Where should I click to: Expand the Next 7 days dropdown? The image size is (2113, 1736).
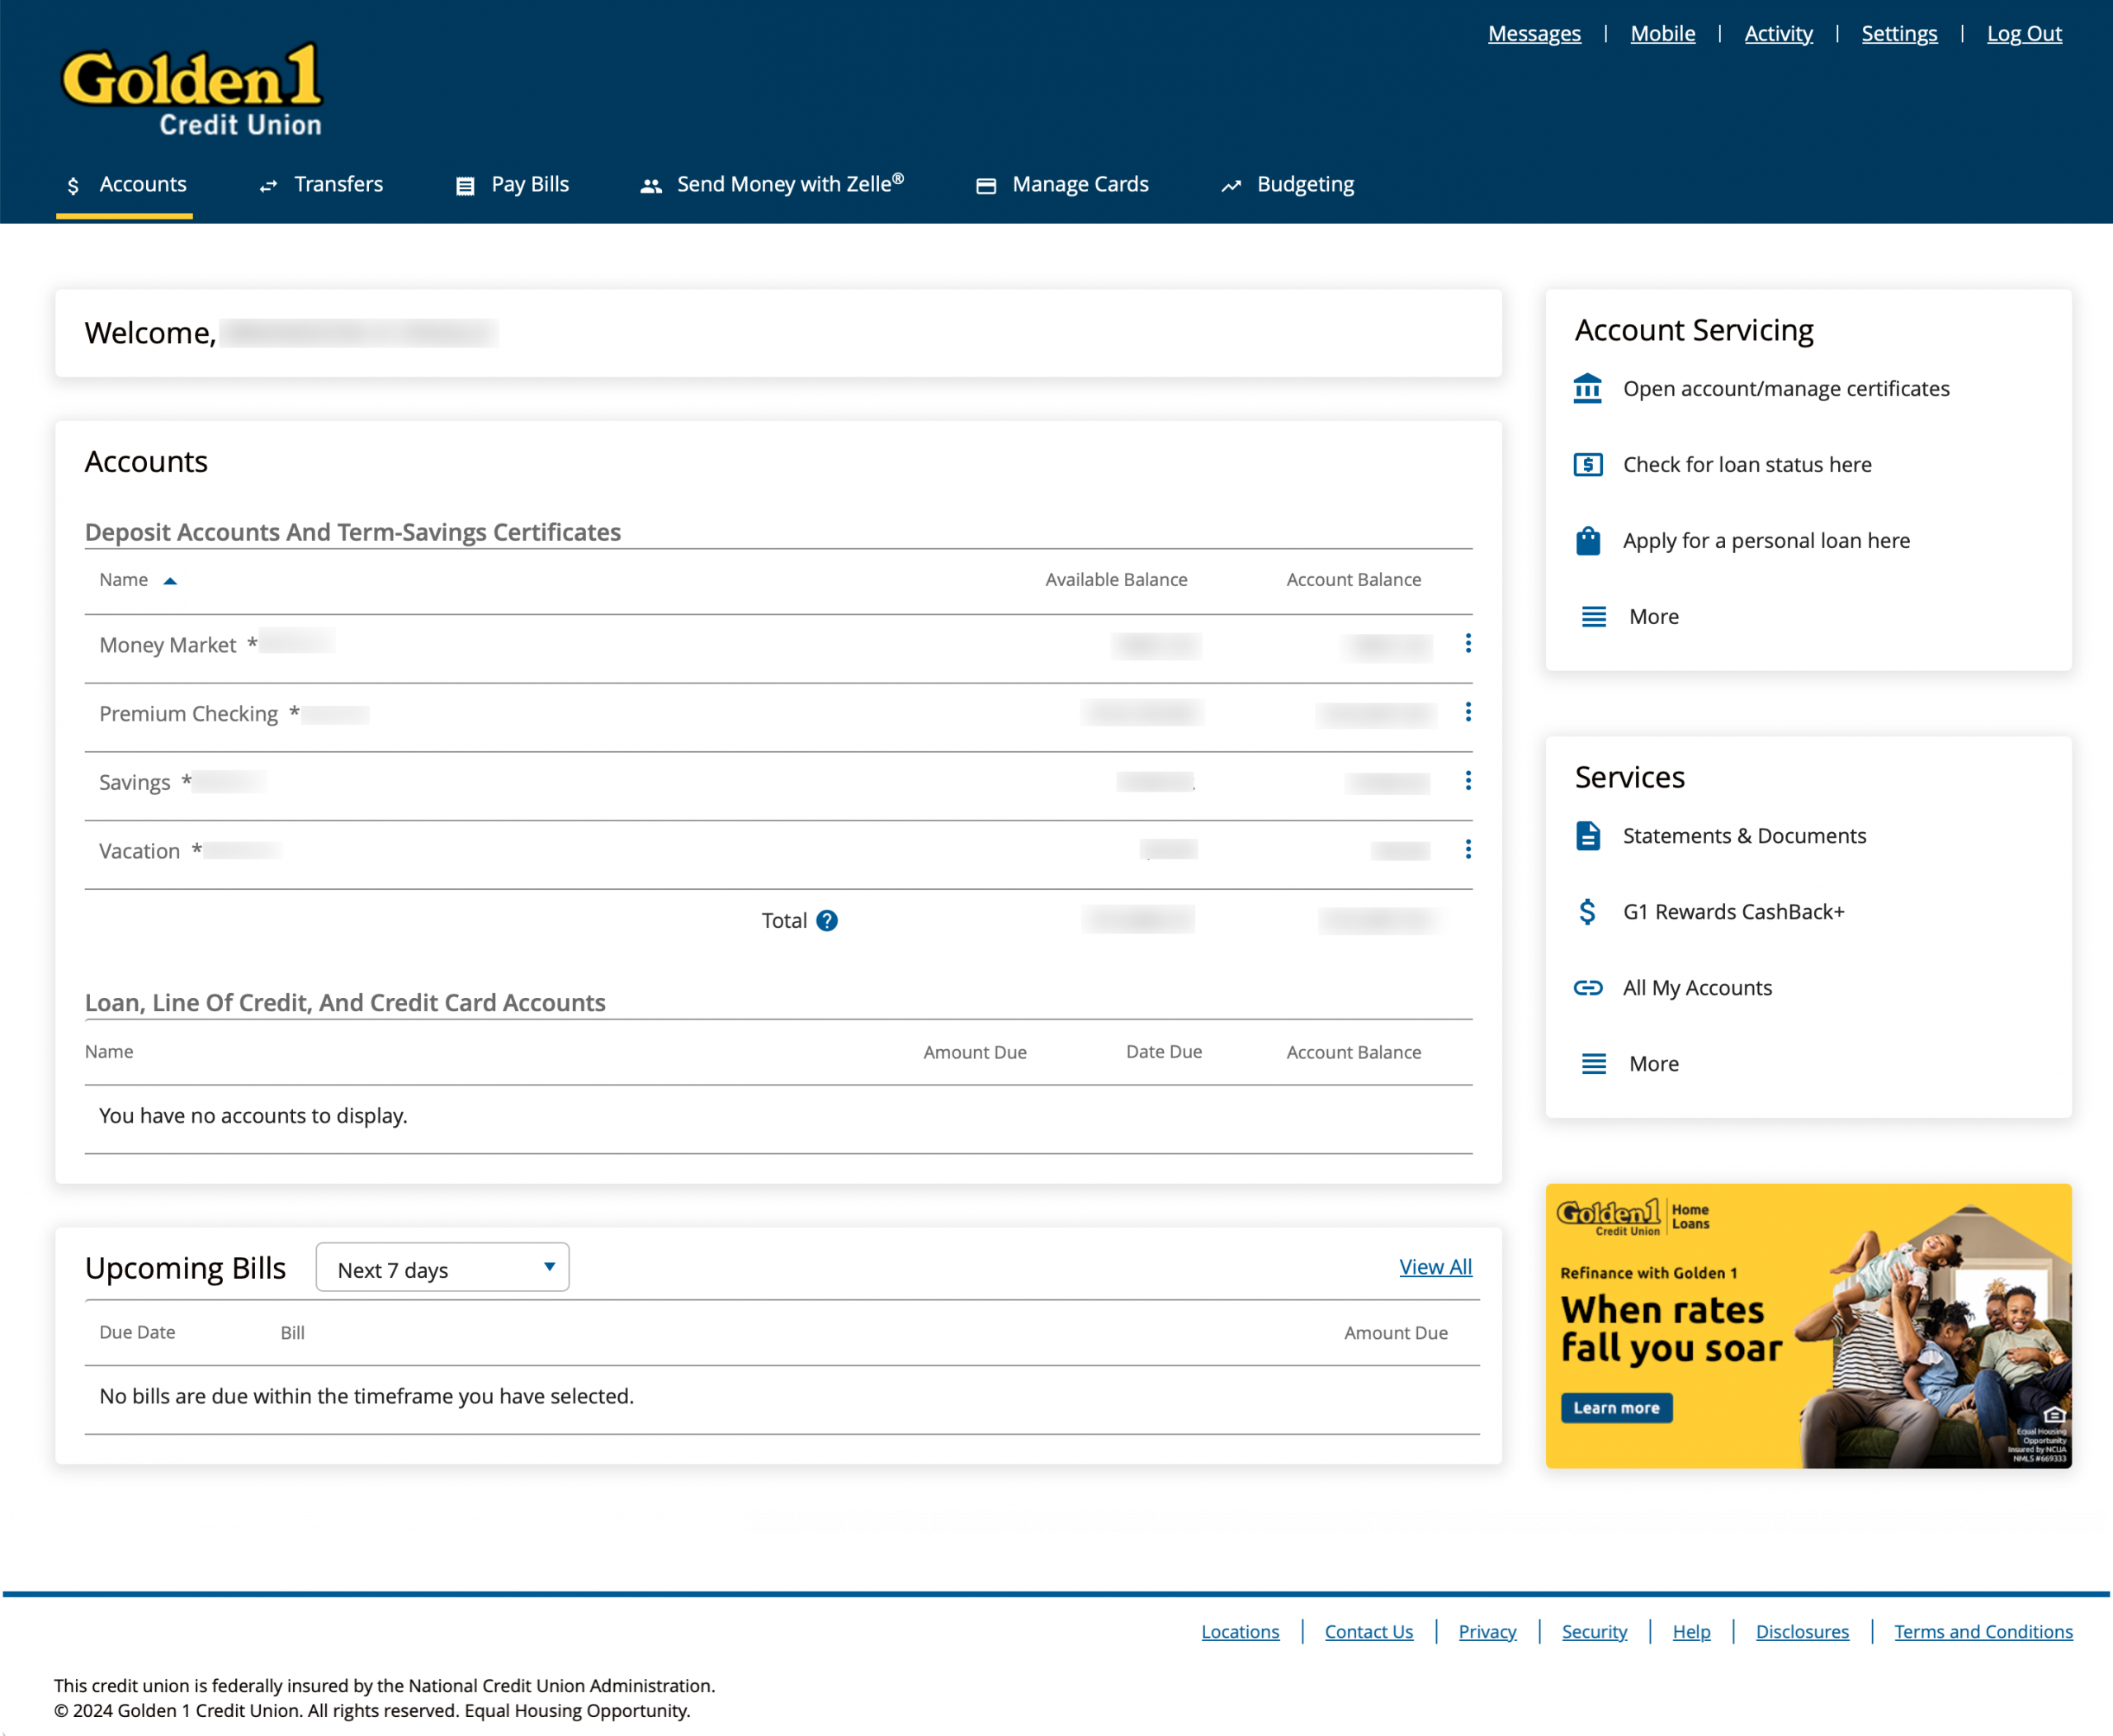(x=443, y=1268)
